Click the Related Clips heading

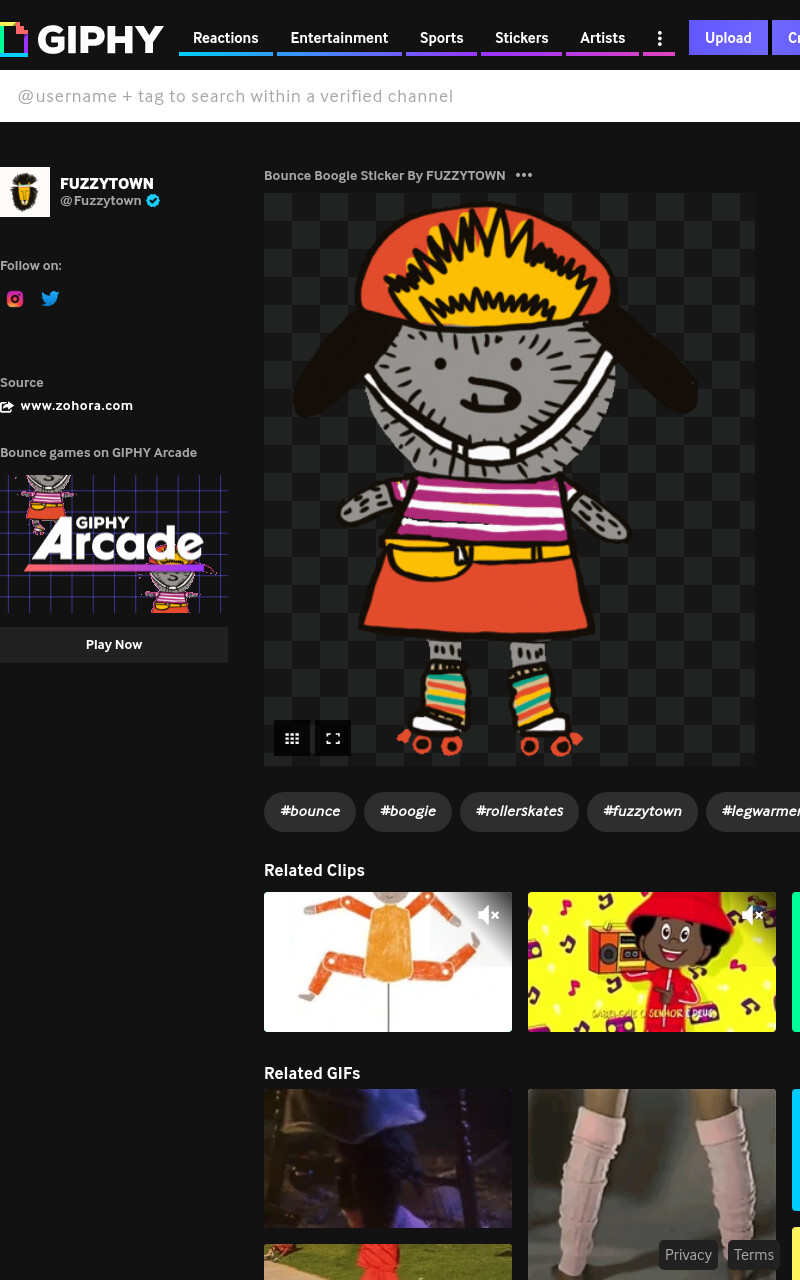(314, 870)
